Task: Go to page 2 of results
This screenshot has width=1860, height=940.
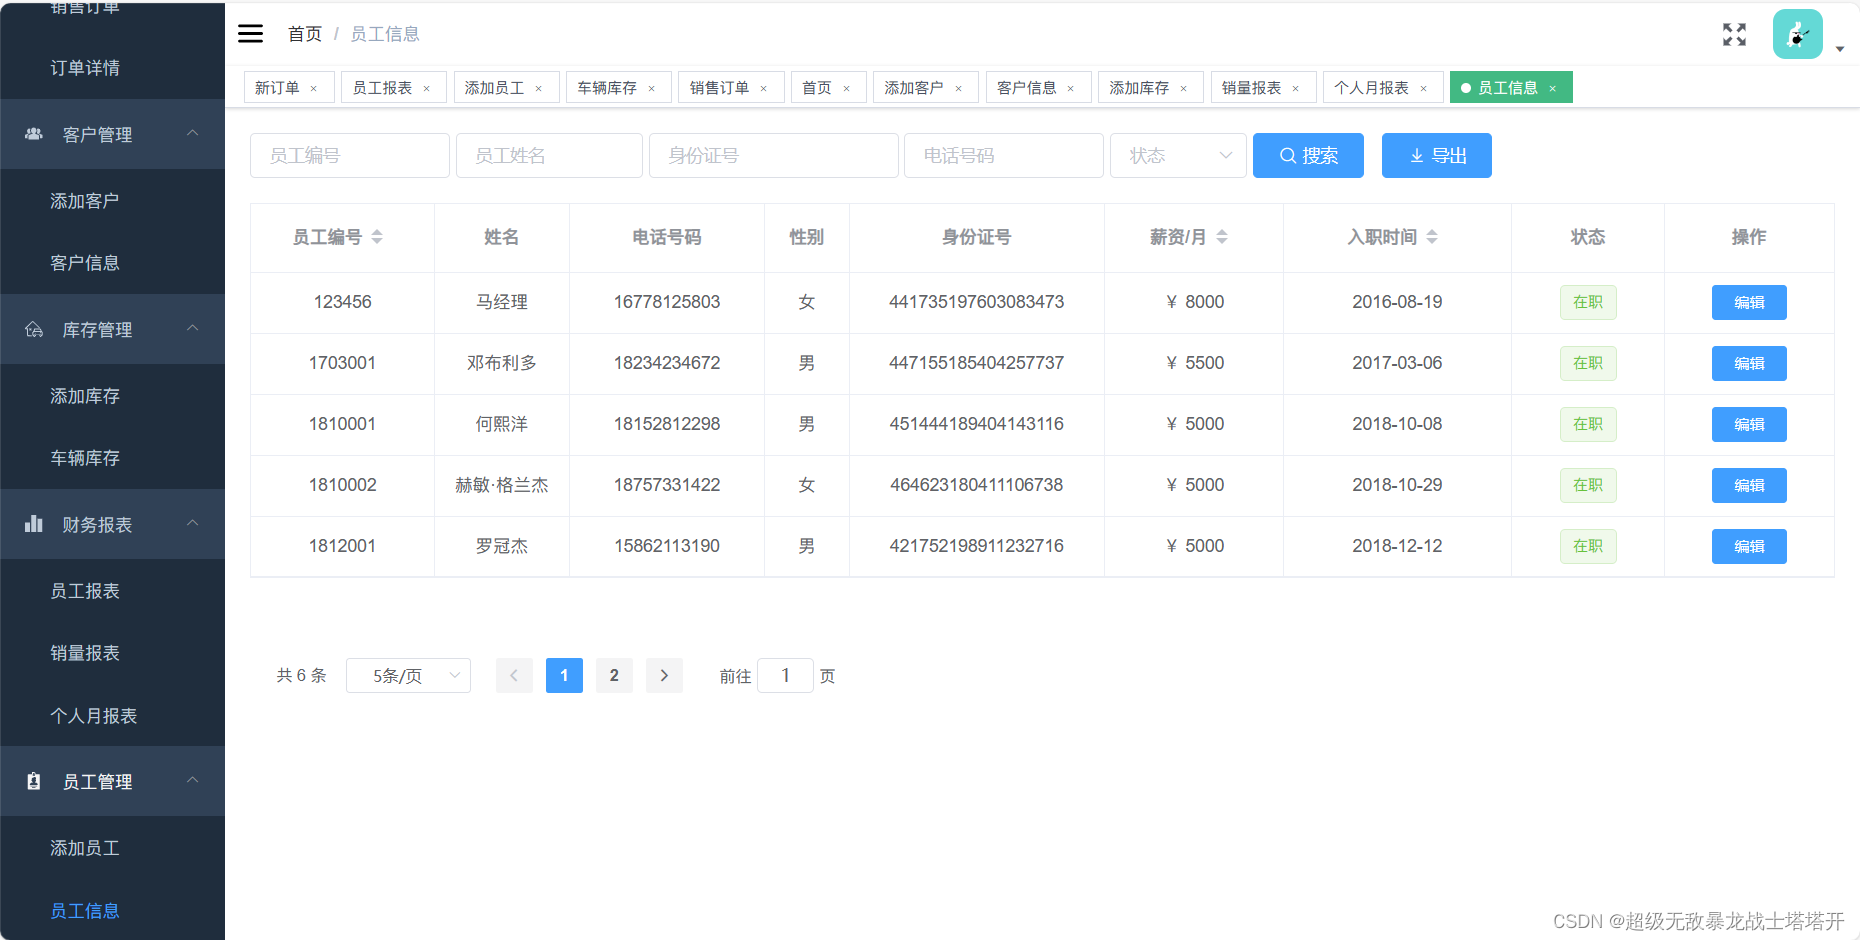Action: click(614, 676)
